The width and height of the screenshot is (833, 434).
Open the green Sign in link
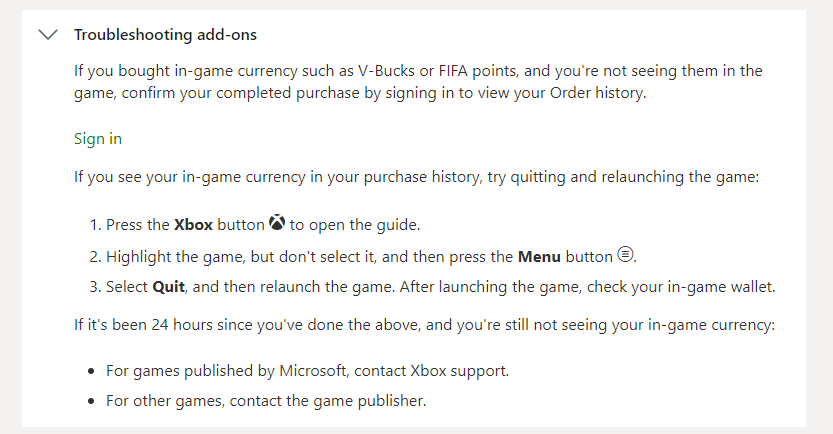(x=98, y=139)
